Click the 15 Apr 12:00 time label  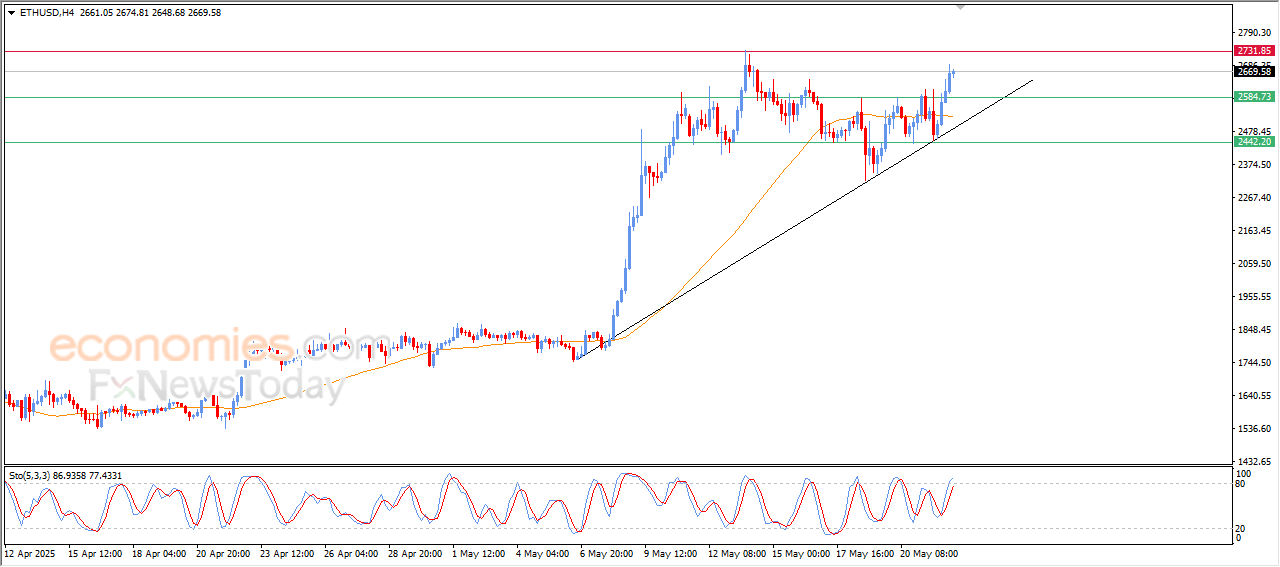[x=93, y=552]
